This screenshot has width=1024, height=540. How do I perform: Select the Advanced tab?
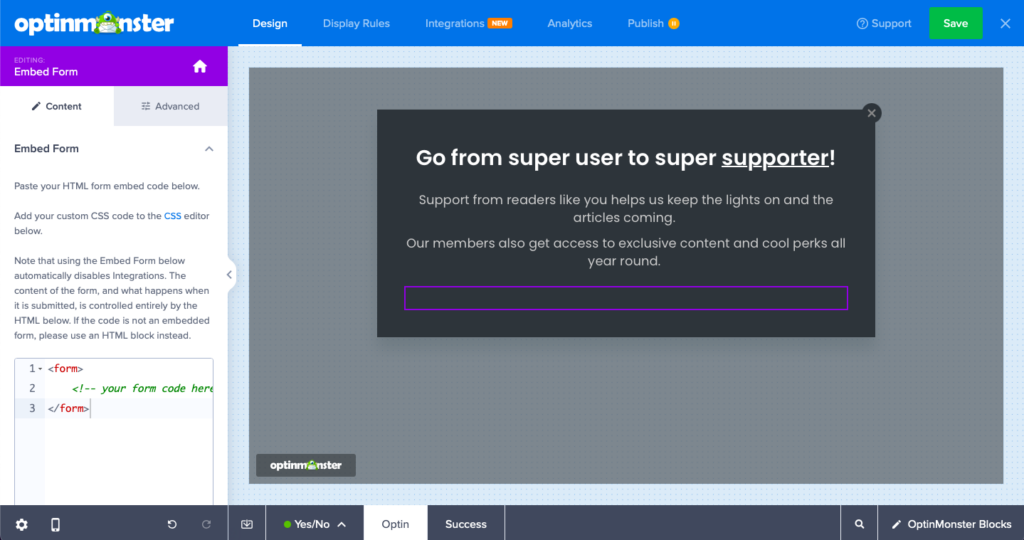click(170, 106)
